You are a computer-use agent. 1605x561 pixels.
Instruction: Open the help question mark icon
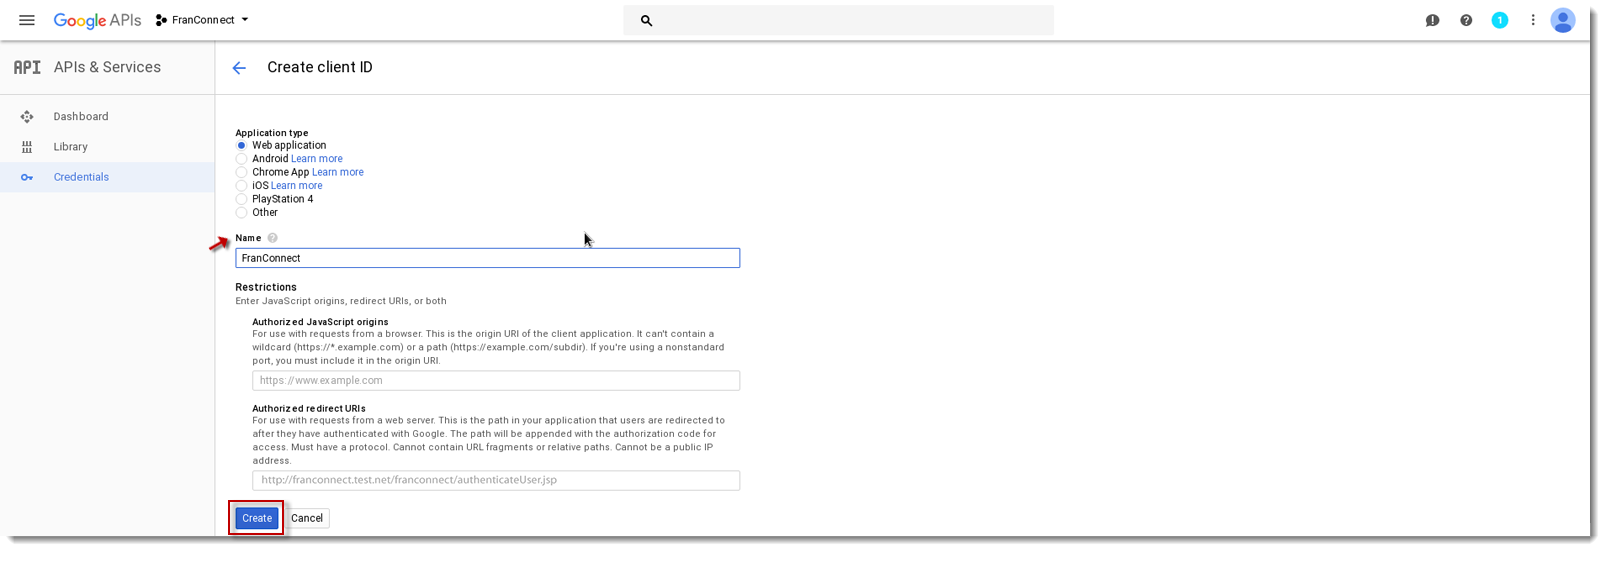[1466, 20]
